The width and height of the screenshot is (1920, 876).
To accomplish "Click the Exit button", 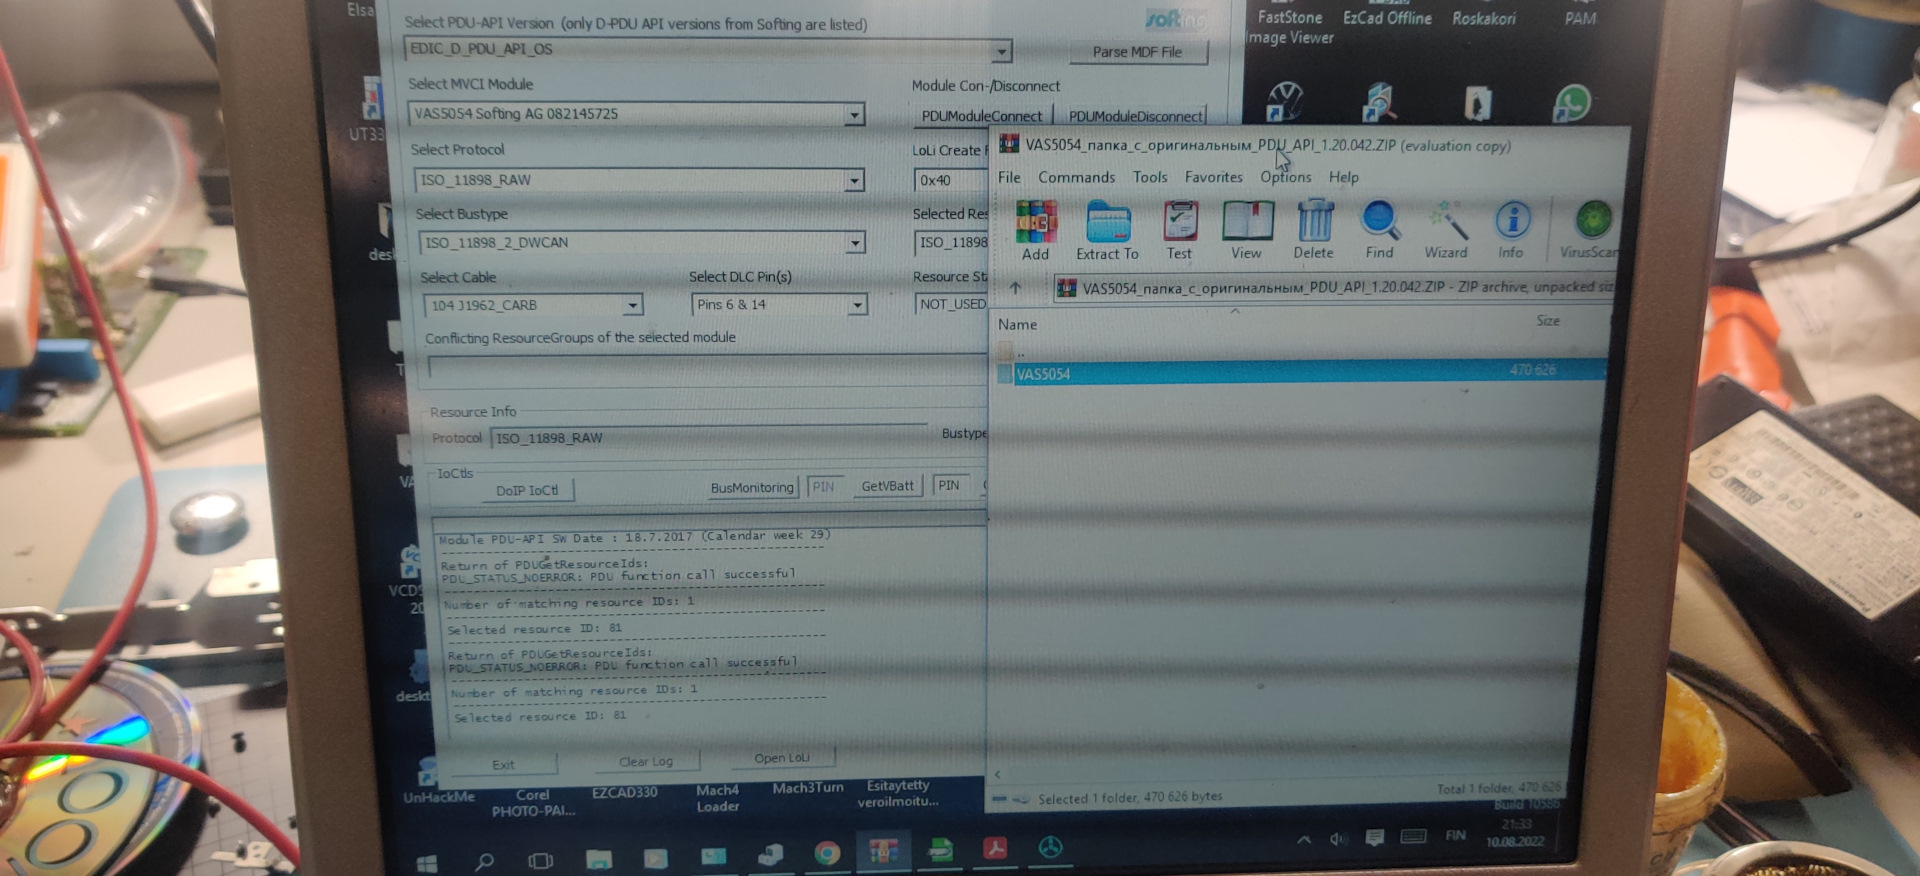I will (x=503, y=765).
